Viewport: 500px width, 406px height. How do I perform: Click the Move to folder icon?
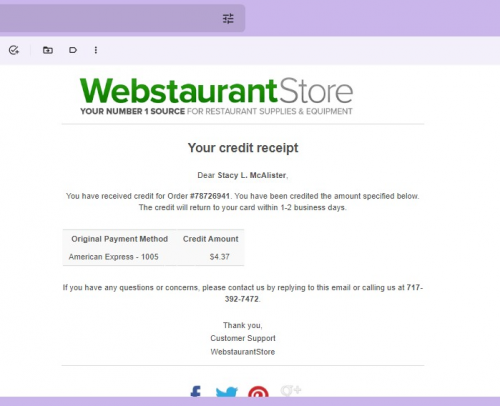pyautogui.click(x=48, y=50)
